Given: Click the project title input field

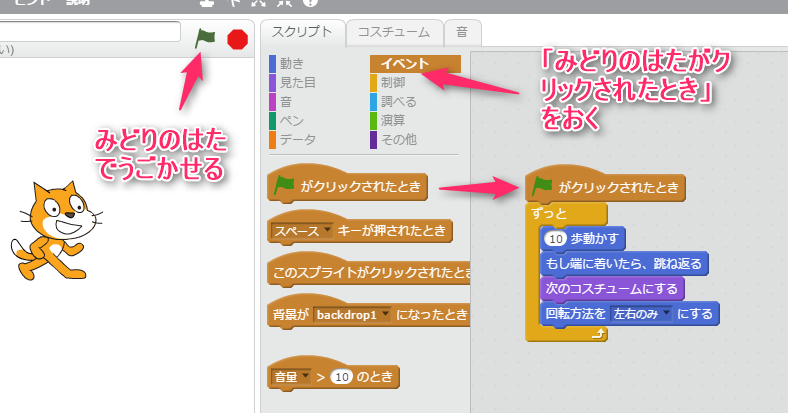Looking at the screenshot, I should point(89,31).
